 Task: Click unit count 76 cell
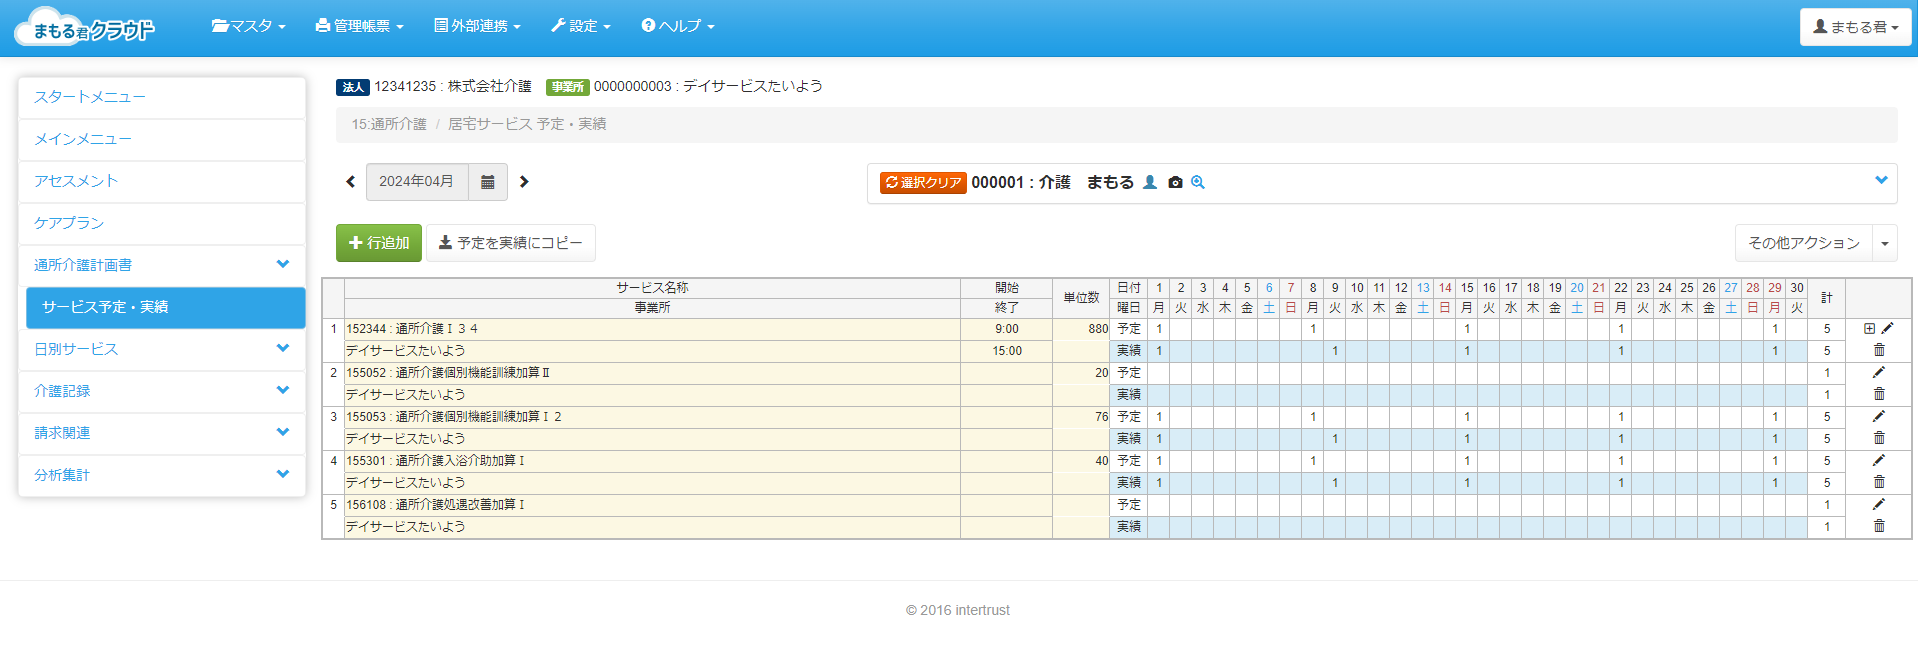[x=1082, y=417]
